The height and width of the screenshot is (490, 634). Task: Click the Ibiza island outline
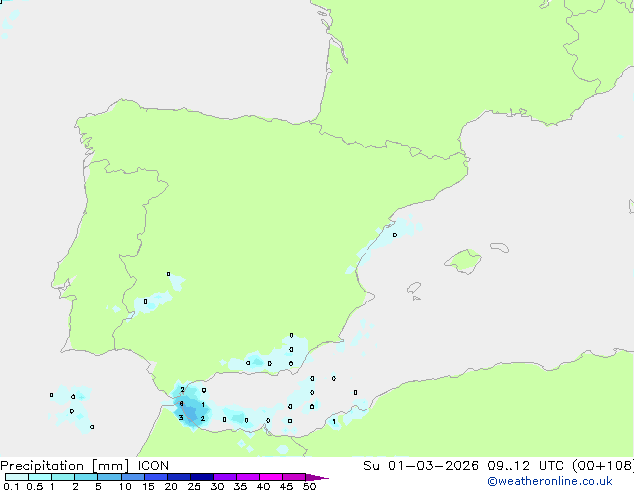(414, 288)
